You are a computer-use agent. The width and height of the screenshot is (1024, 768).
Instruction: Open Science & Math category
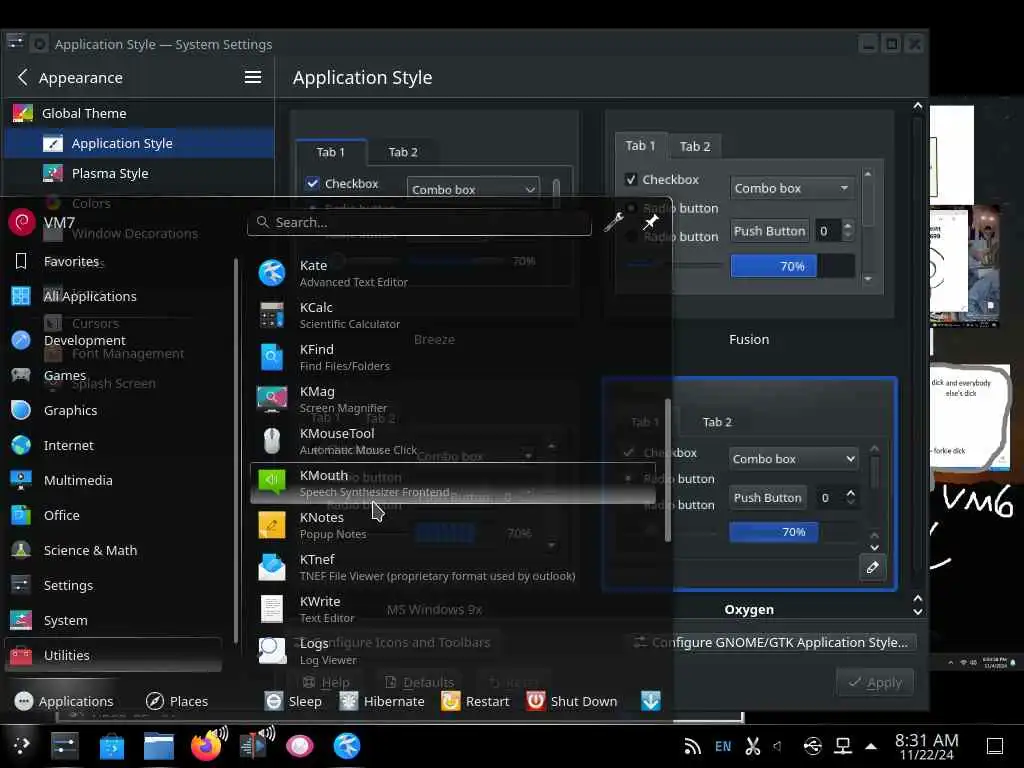coord(114,550)
